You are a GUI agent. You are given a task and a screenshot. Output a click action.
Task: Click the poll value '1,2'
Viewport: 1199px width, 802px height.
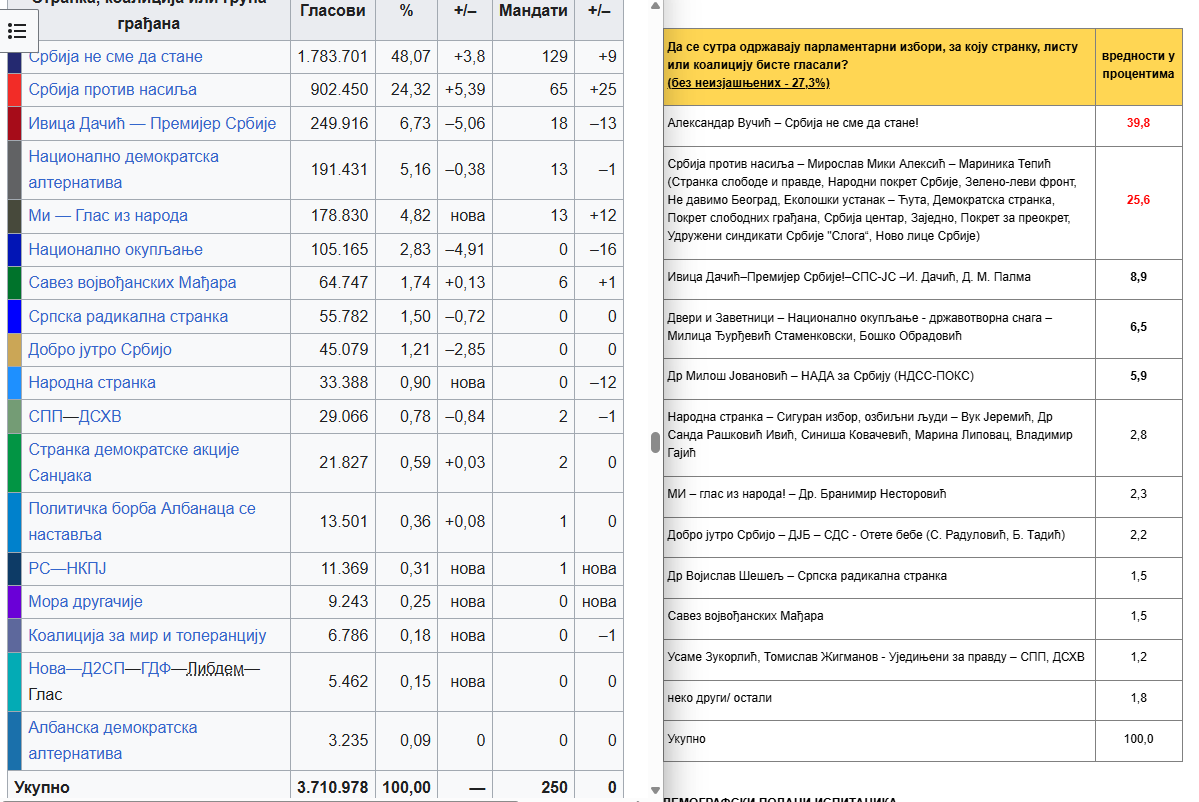(x=1139, y=657)
